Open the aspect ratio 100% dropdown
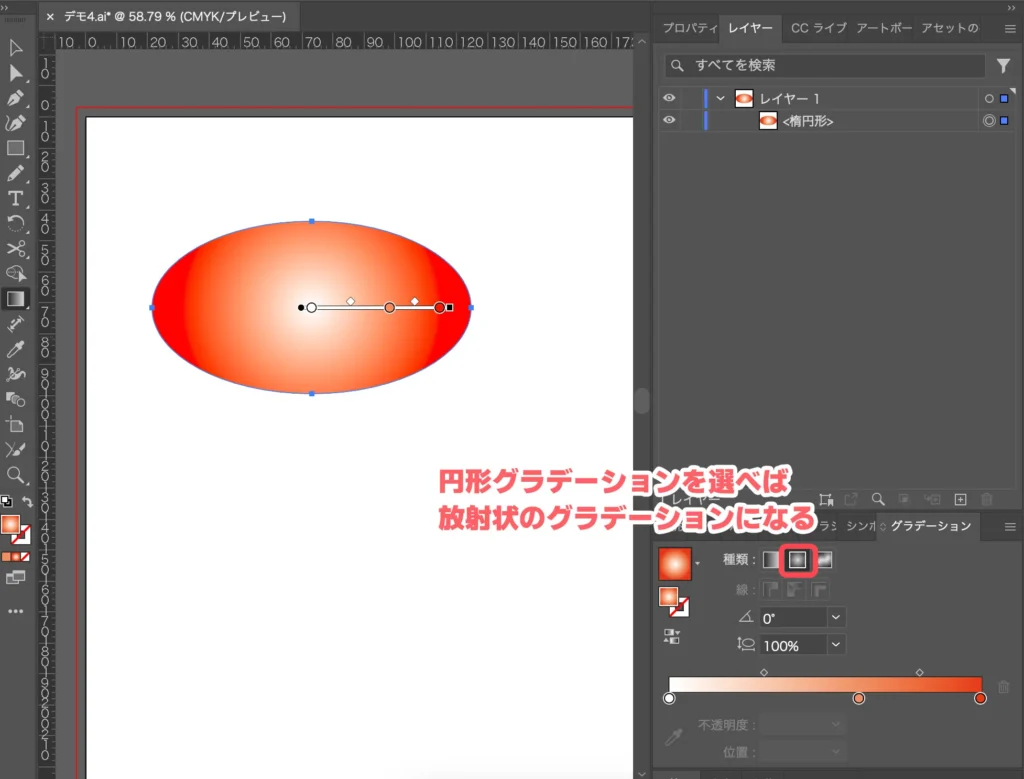1024x779 pixels. tap(835, 644)
